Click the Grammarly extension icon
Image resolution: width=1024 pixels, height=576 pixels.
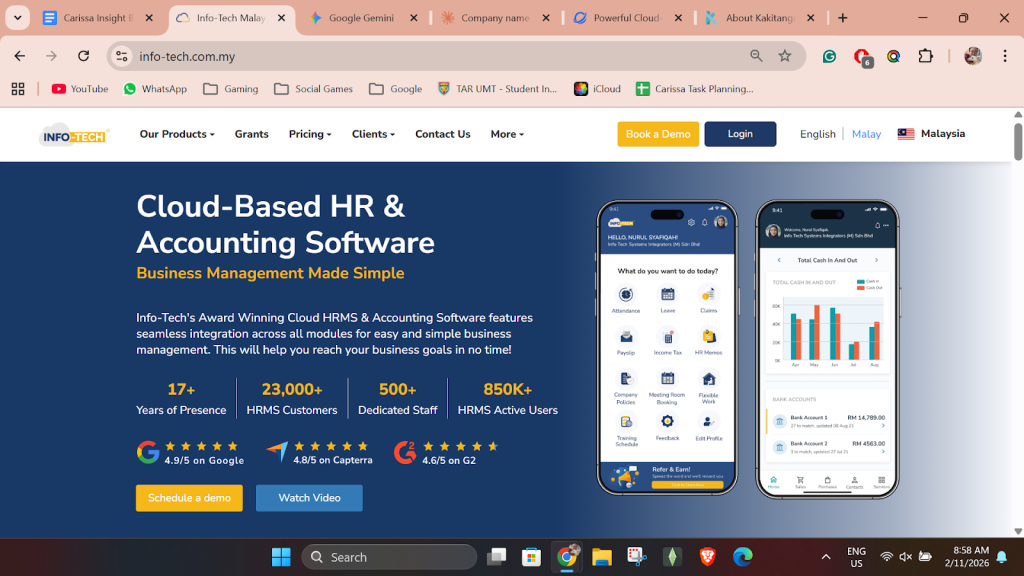(829, 56)
